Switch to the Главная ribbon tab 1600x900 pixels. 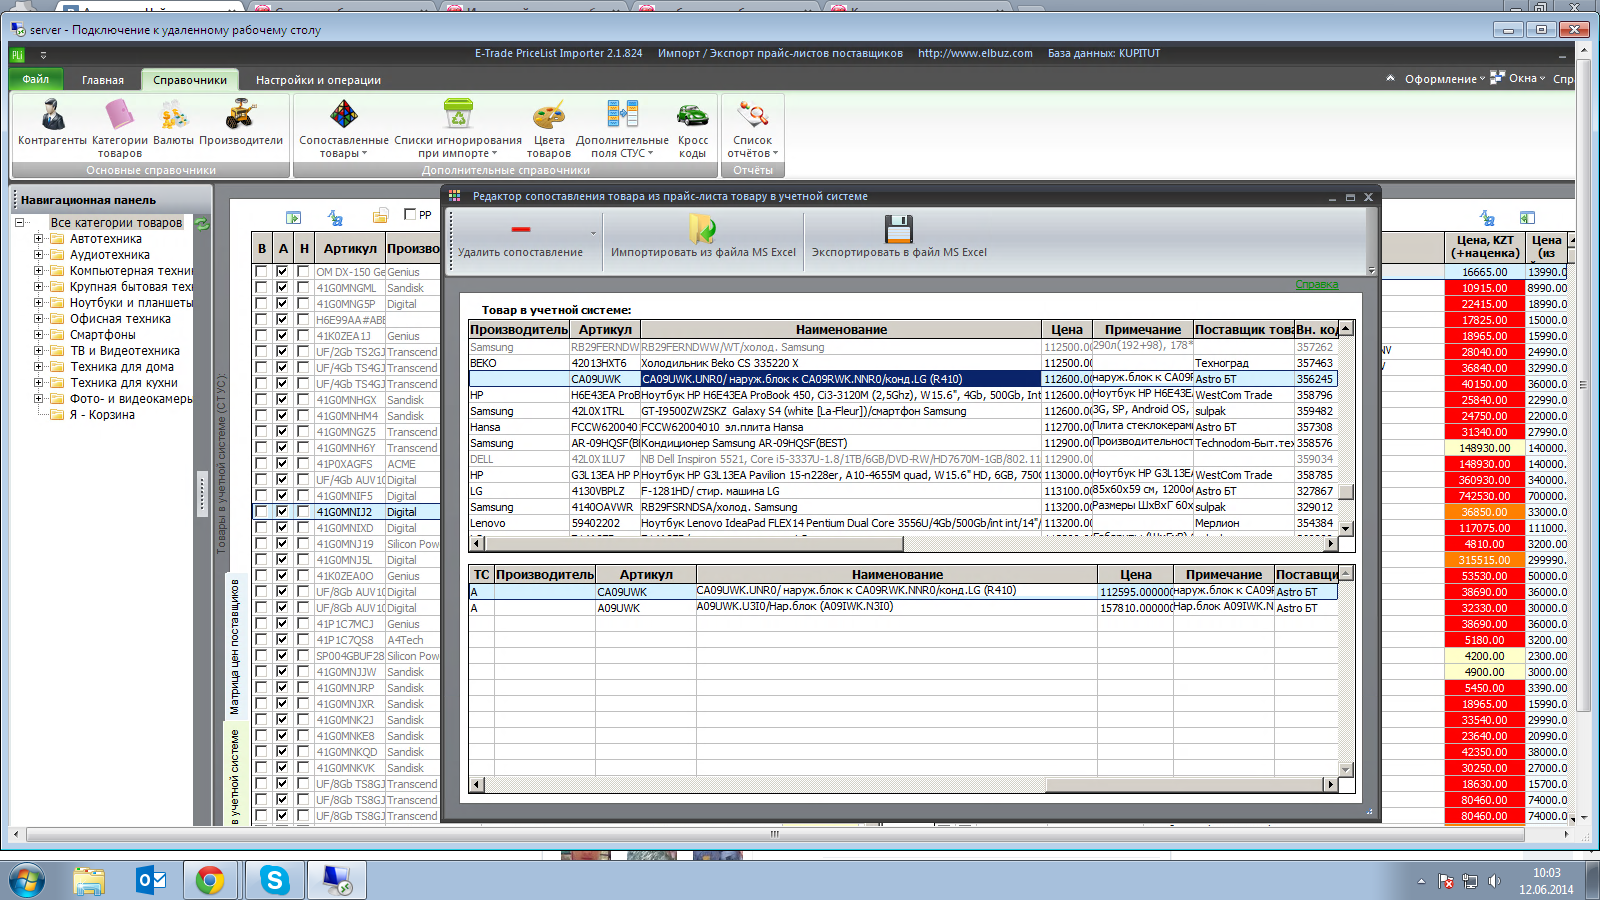[103, 80]
